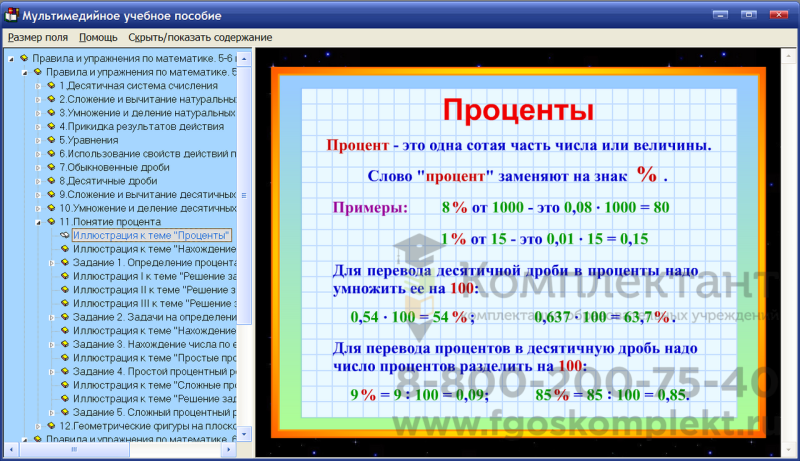Select Иллюстрация к теме "Проценты" item
This screenshot has width=800, height=461.
tap(152, 235)
